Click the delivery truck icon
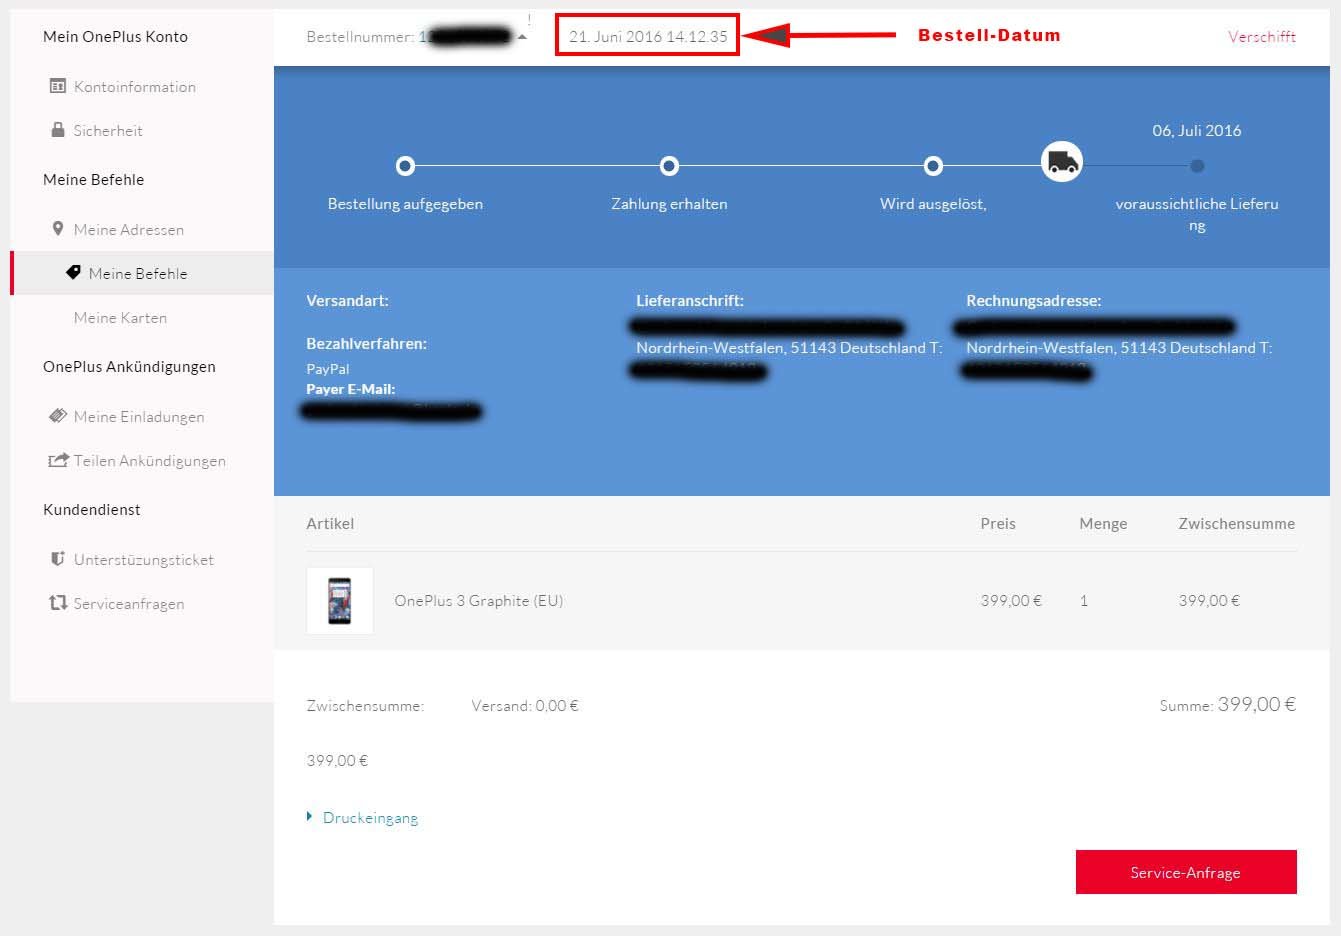Image resolution: width=1341 pixels, height=936 pixels. [x=1062, y=162]
